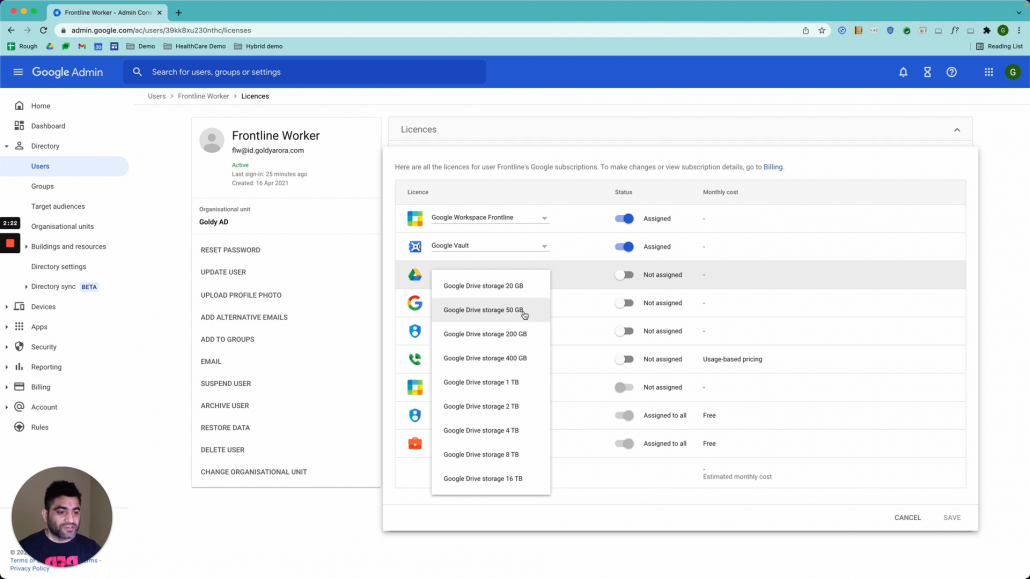Open the Google Vault licence dropdown

(489, 246)
